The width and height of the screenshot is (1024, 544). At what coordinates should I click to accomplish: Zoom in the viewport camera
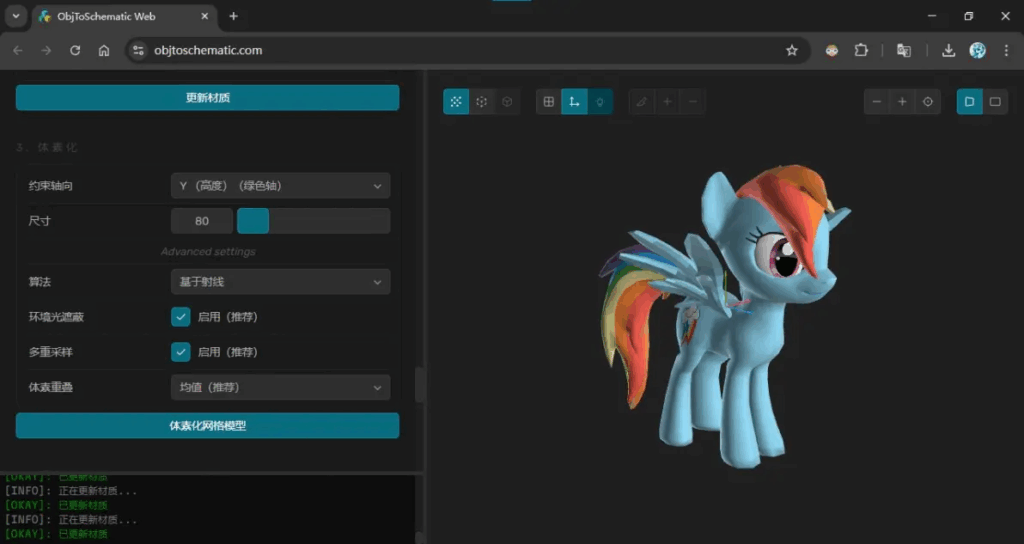[x=902, y=102]
